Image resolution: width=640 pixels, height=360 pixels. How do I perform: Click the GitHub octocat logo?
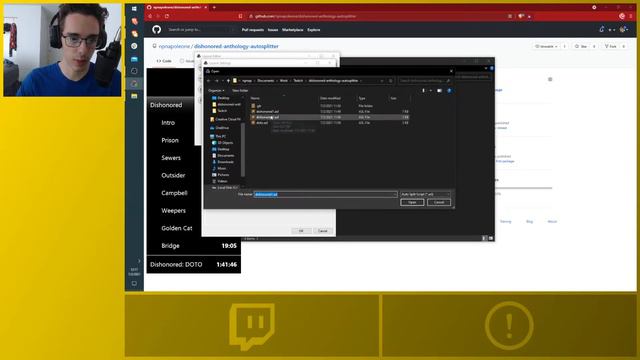[x=157, y=29]
